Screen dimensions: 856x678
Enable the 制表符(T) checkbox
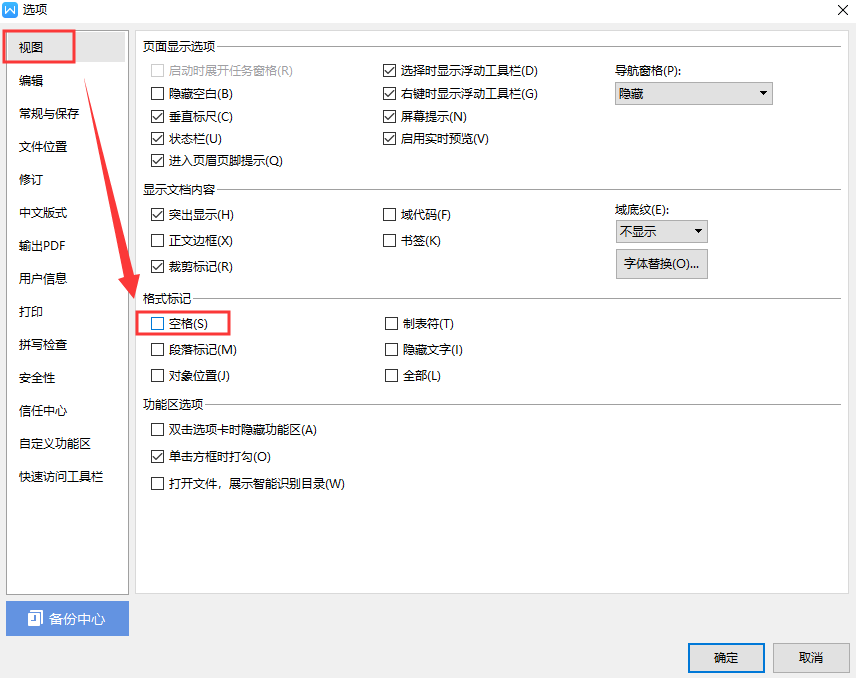[x=391, y=324]
